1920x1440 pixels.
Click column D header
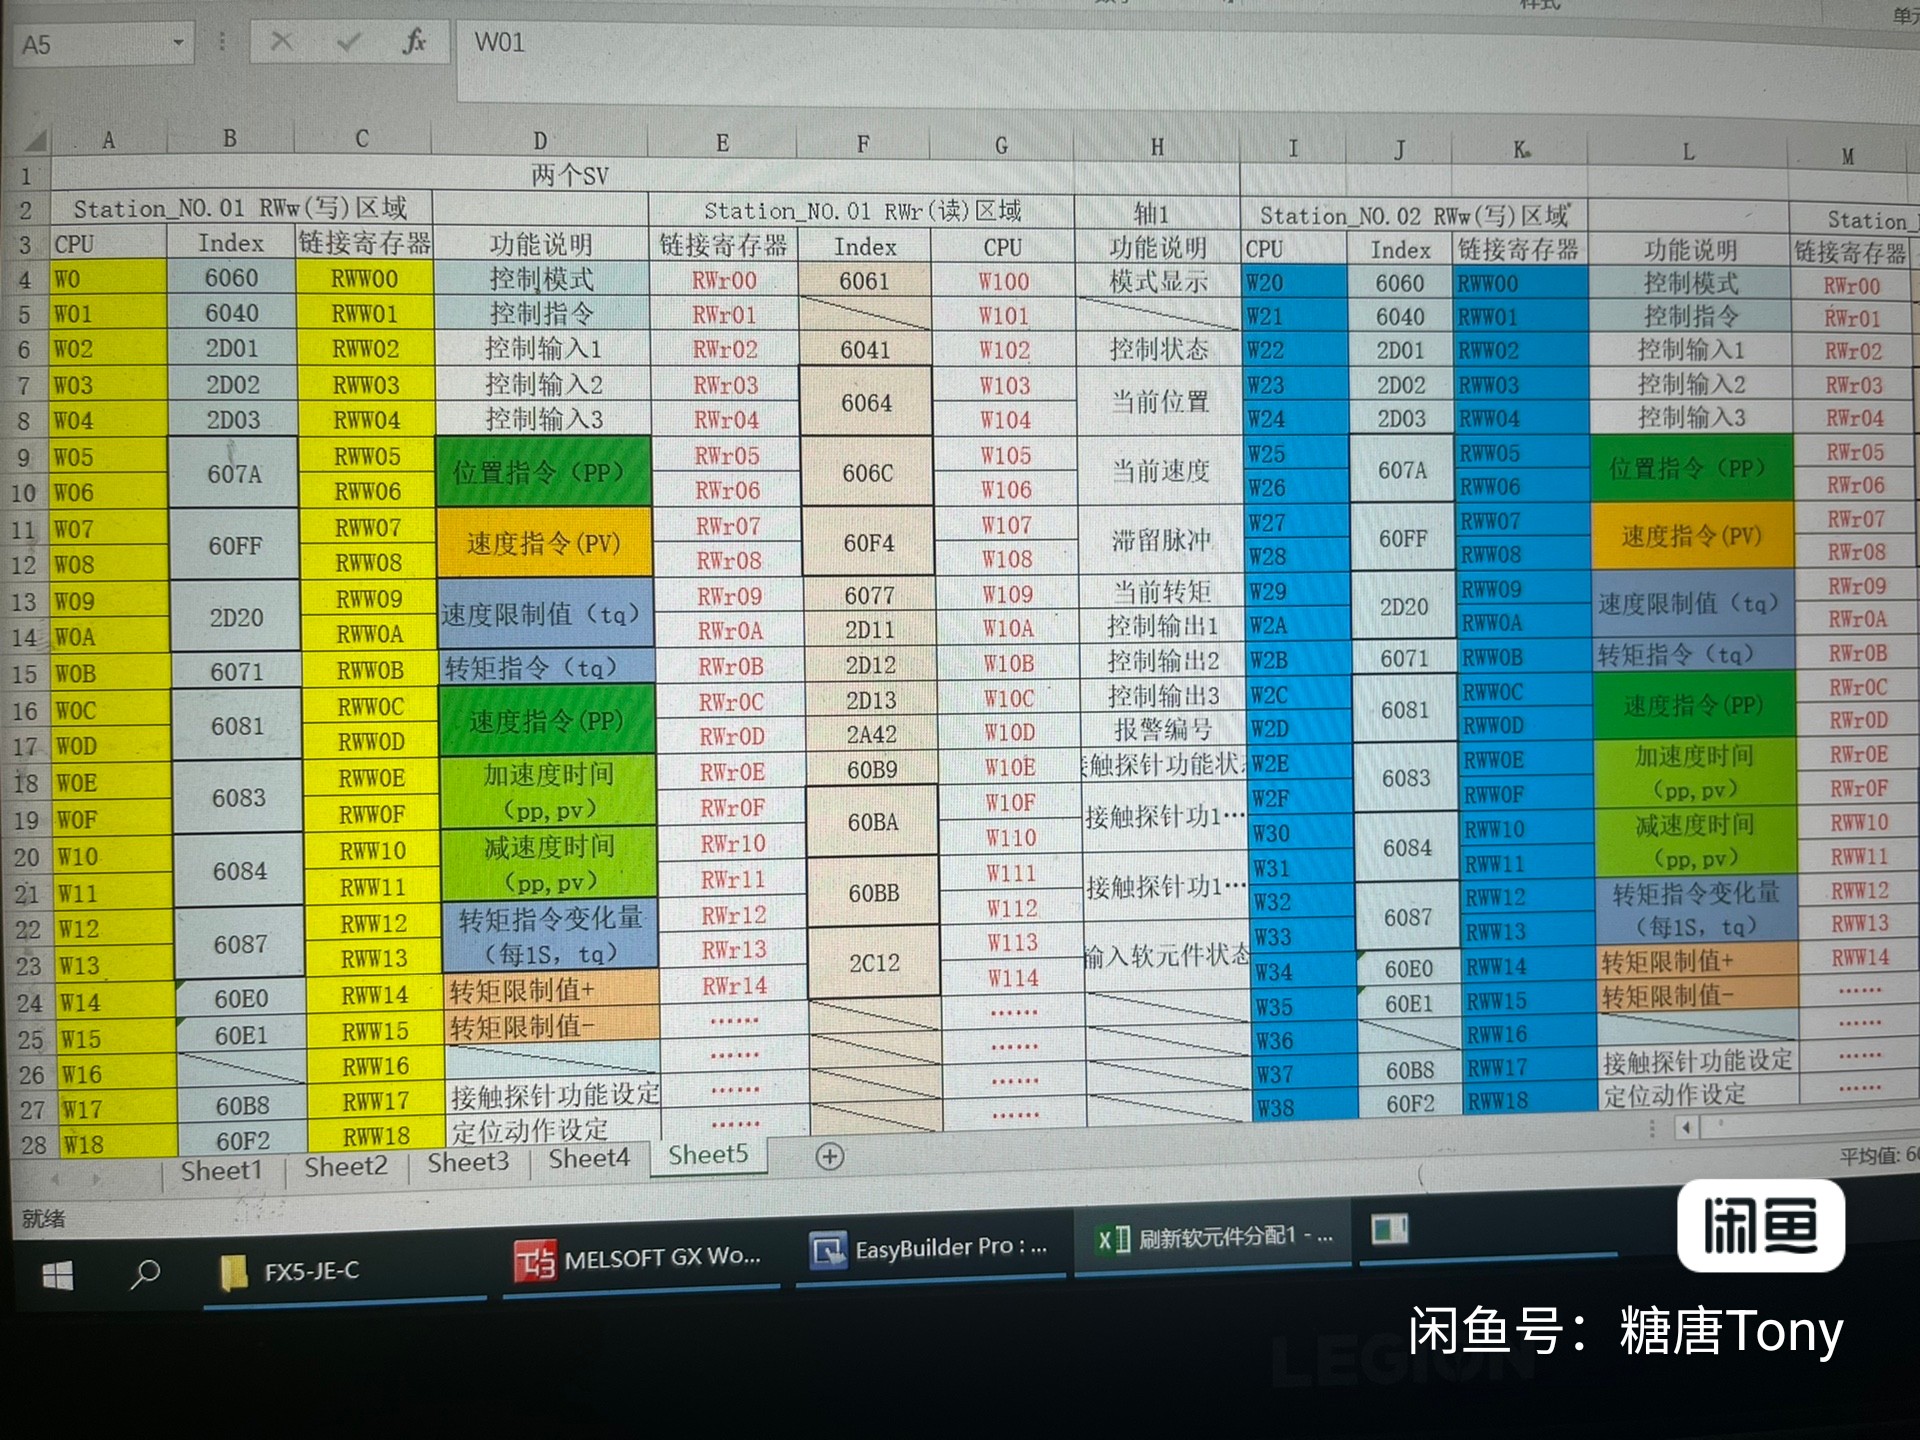click(539, 140)
